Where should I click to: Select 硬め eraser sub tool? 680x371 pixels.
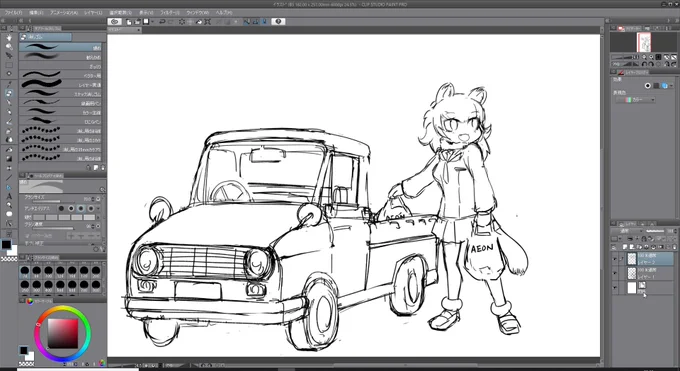coord(61,47)
